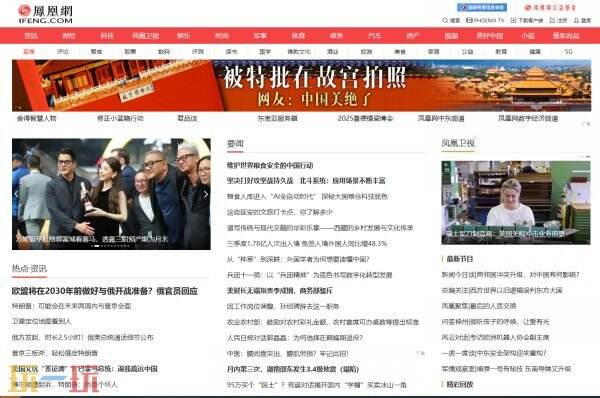Select the 评论 sub-navigation item
This screenshot has width=600, height=398.
point(63,51)
